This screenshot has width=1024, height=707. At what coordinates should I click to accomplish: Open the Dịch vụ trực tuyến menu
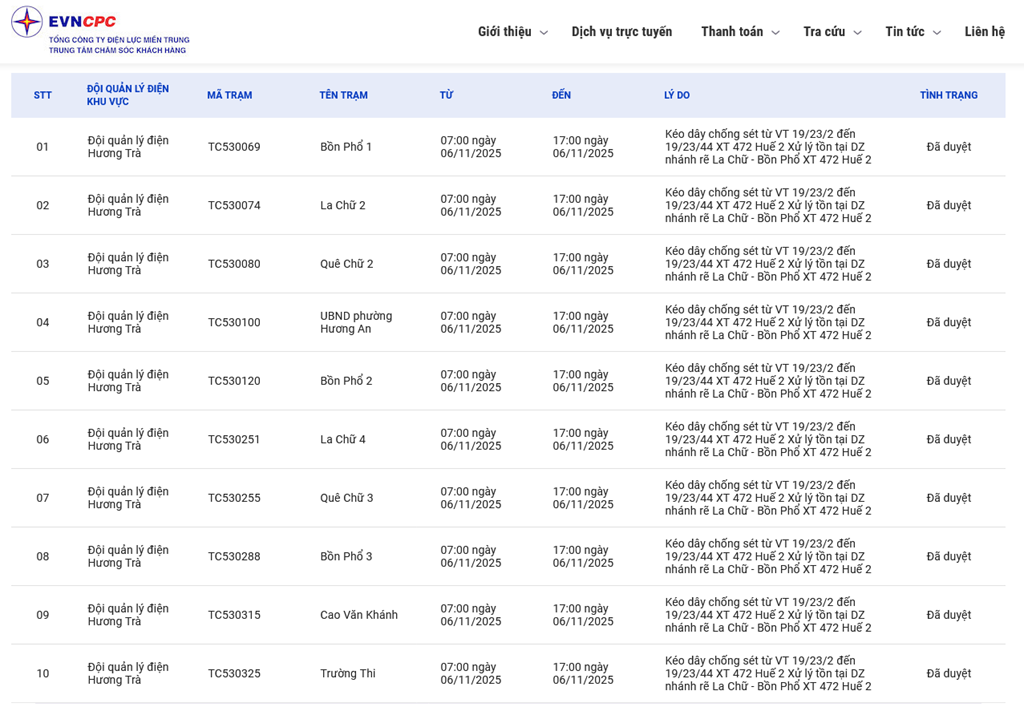pyautogui.click(x=621, y=32)
